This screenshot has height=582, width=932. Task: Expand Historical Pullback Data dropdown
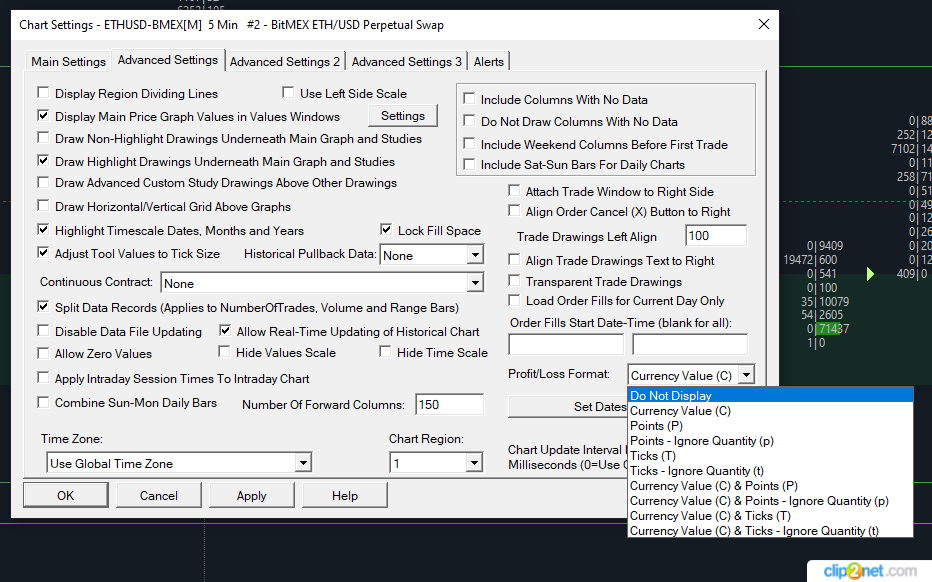[474, 255]
